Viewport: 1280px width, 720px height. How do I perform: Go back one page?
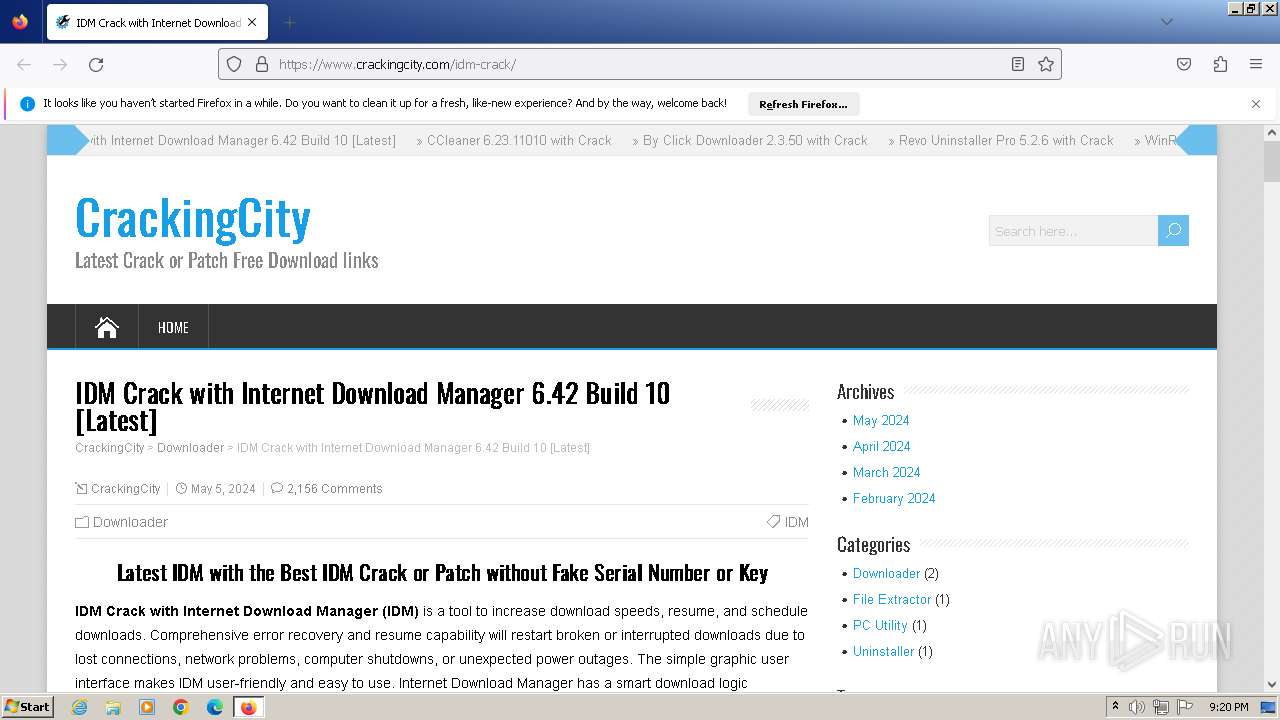(24, 64)
